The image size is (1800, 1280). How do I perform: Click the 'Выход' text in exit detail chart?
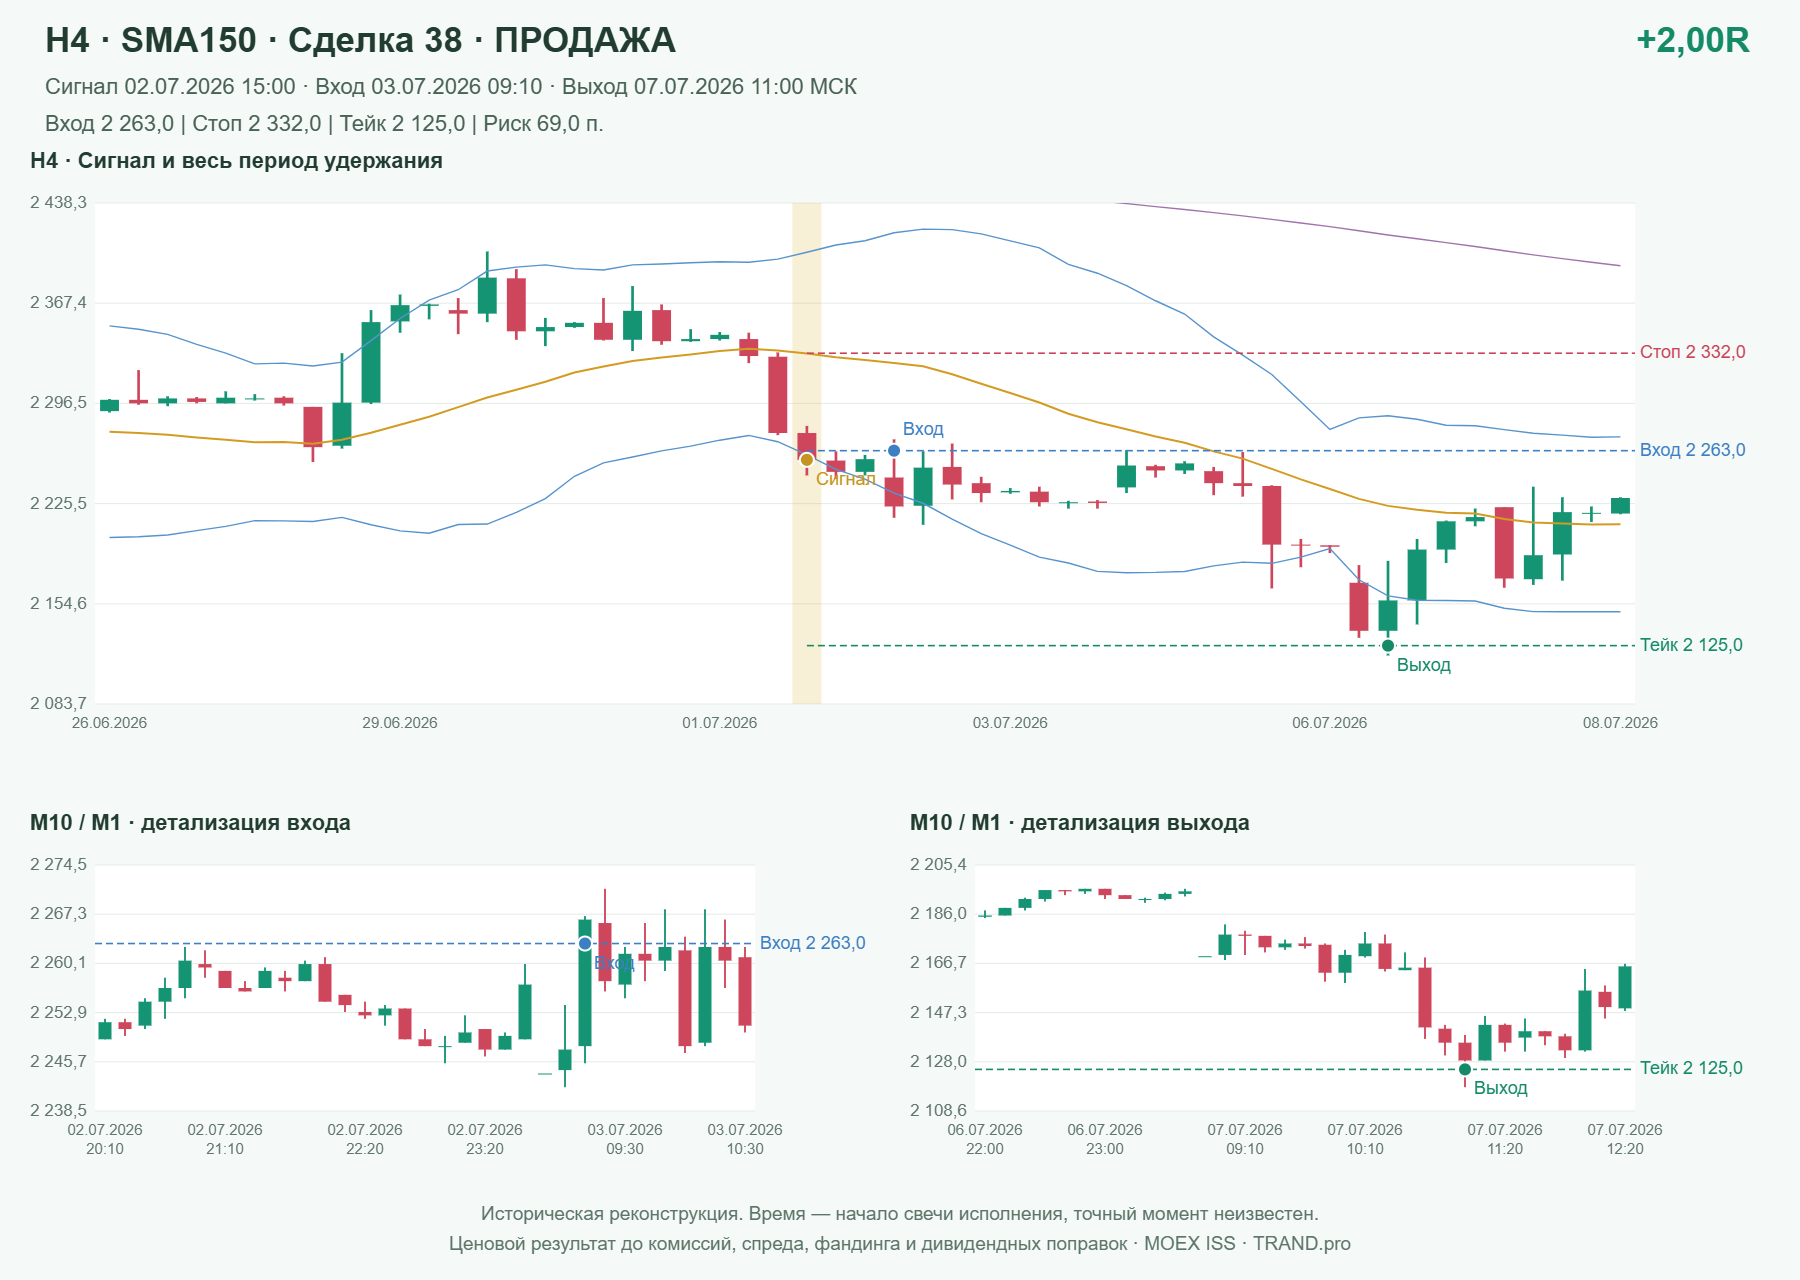[1500, 1088]
